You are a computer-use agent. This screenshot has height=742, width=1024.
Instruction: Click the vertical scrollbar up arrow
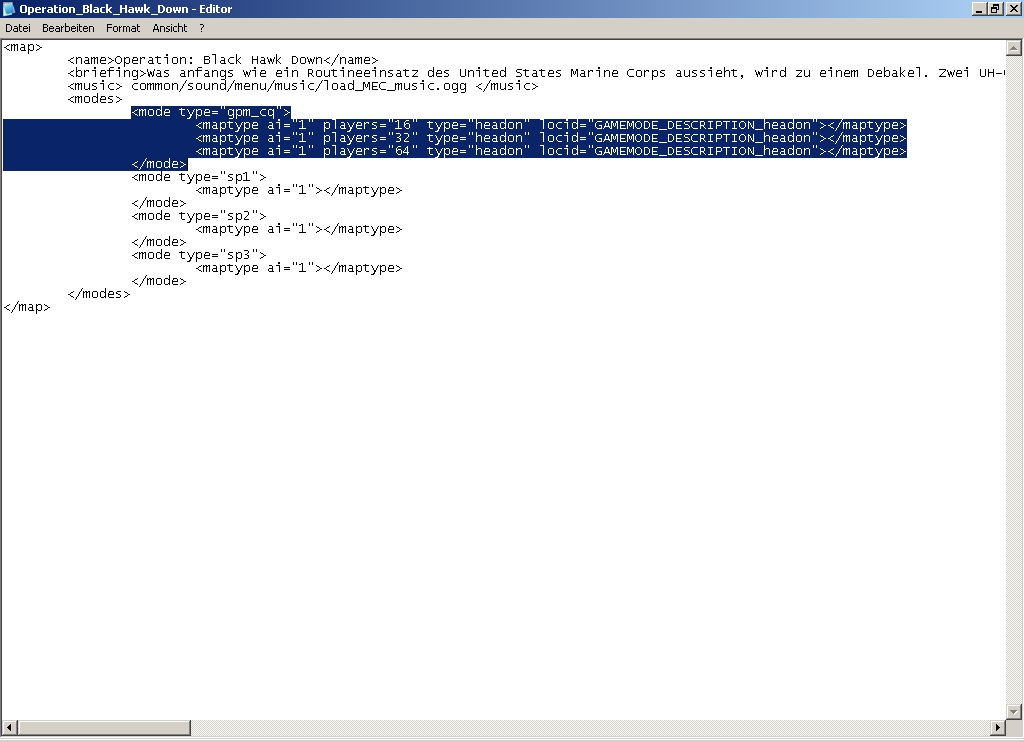pos(1014,48)
